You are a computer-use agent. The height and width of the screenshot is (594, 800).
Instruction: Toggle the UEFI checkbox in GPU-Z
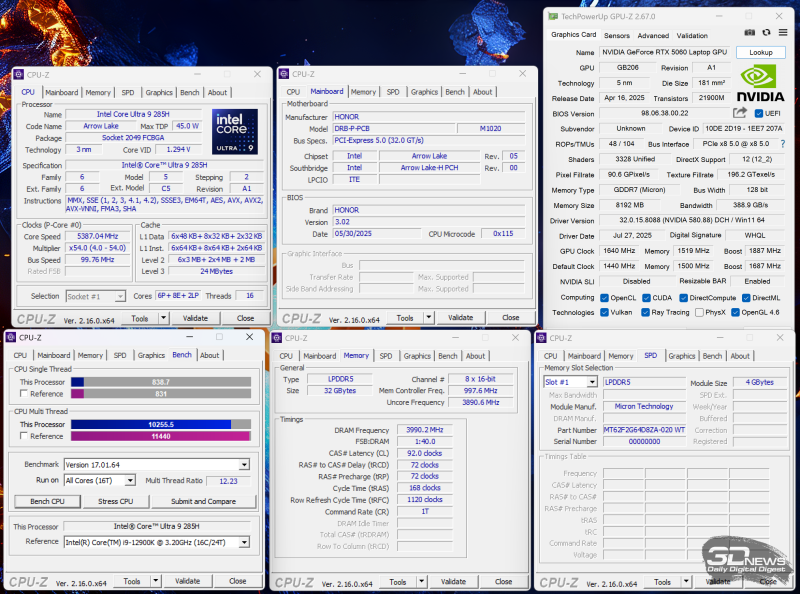click(x=757, y=114)
